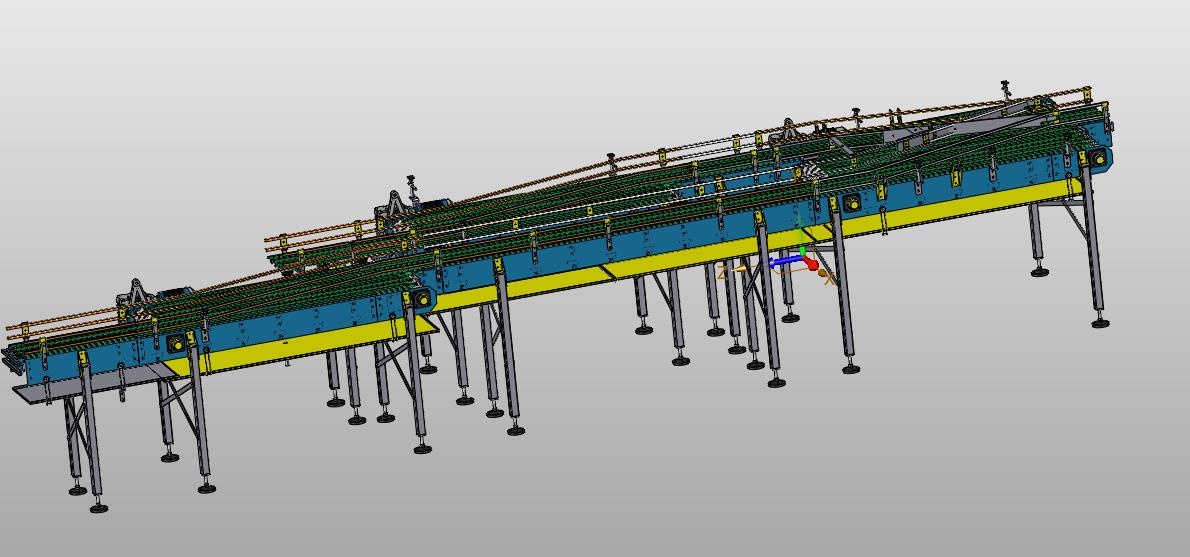
Task: Select the red axis of the triad
Action: click(811, 263)
